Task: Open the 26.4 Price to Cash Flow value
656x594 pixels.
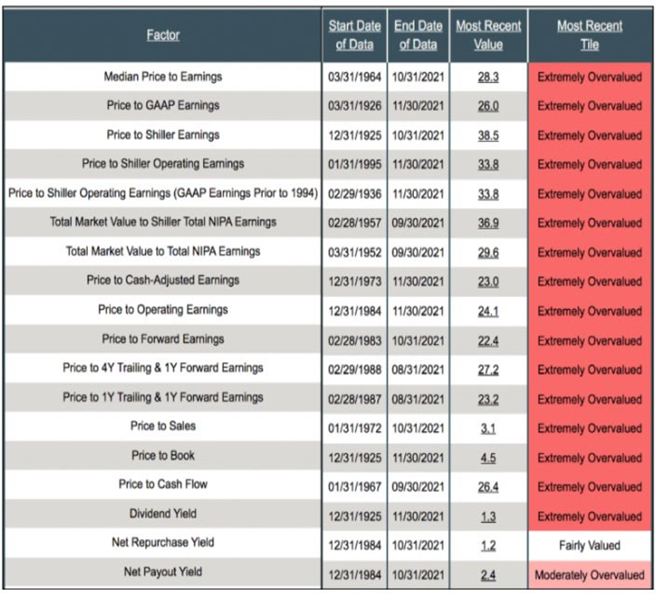Action: [488, 487]
